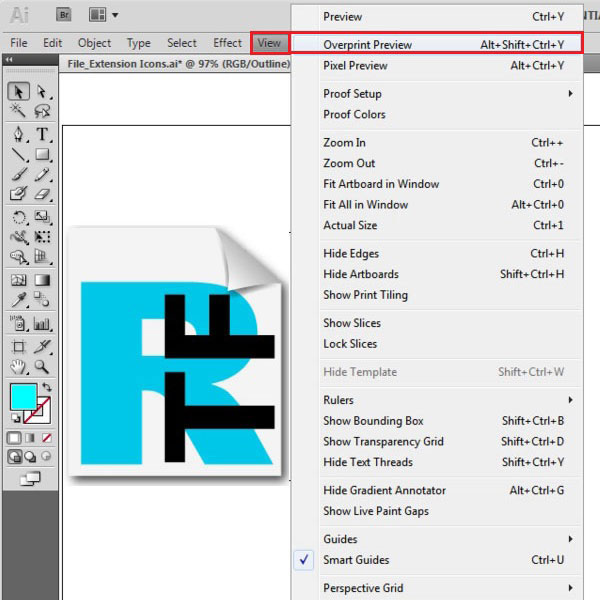Enable Draw Inside mode
The width and height of the screenshot is (600, 600).
coord(46,456)
